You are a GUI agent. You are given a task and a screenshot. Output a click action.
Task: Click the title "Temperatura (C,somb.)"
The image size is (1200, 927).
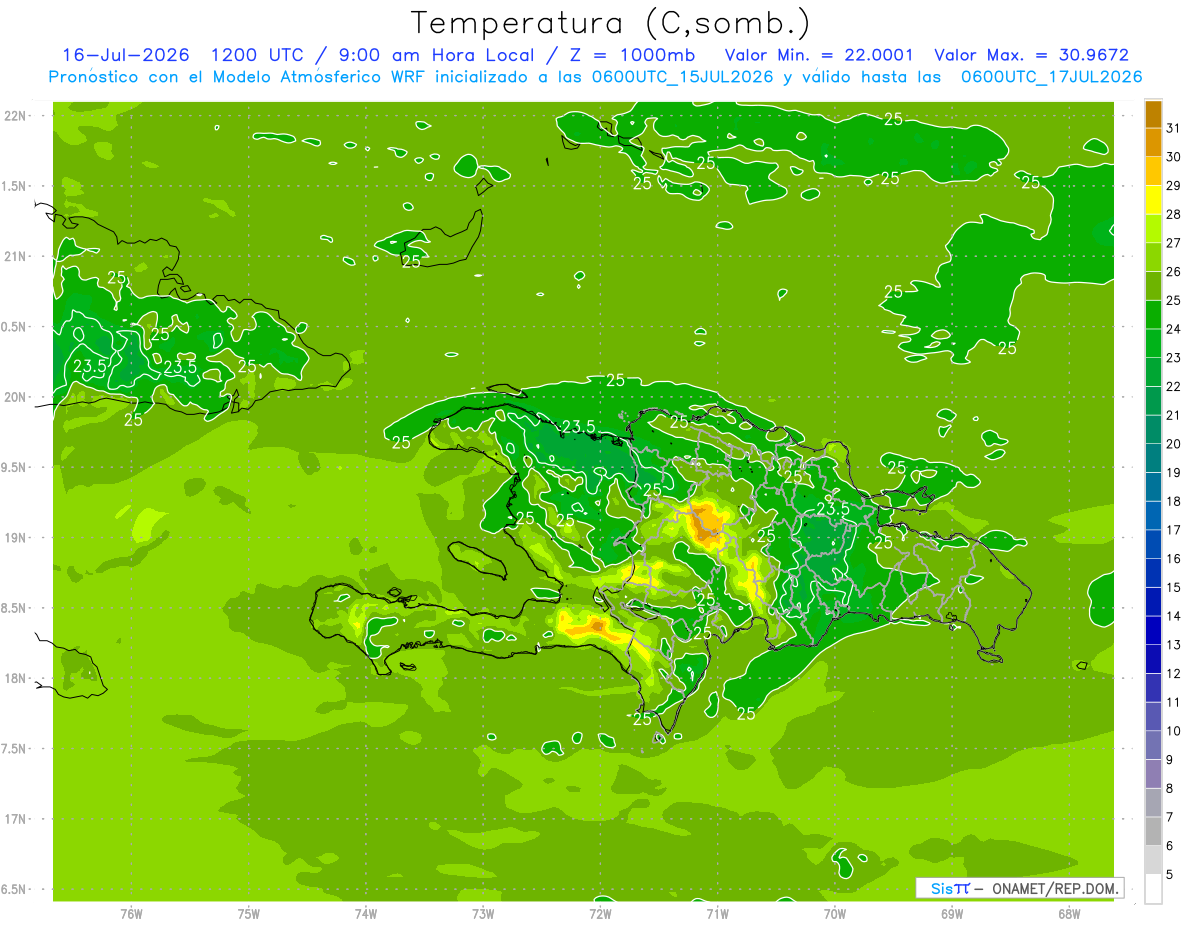tap(611, 22)
